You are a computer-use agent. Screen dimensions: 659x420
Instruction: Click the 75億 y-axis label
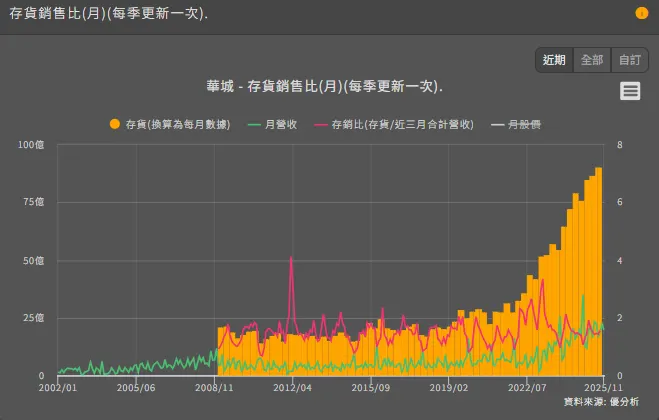point(33,202)
